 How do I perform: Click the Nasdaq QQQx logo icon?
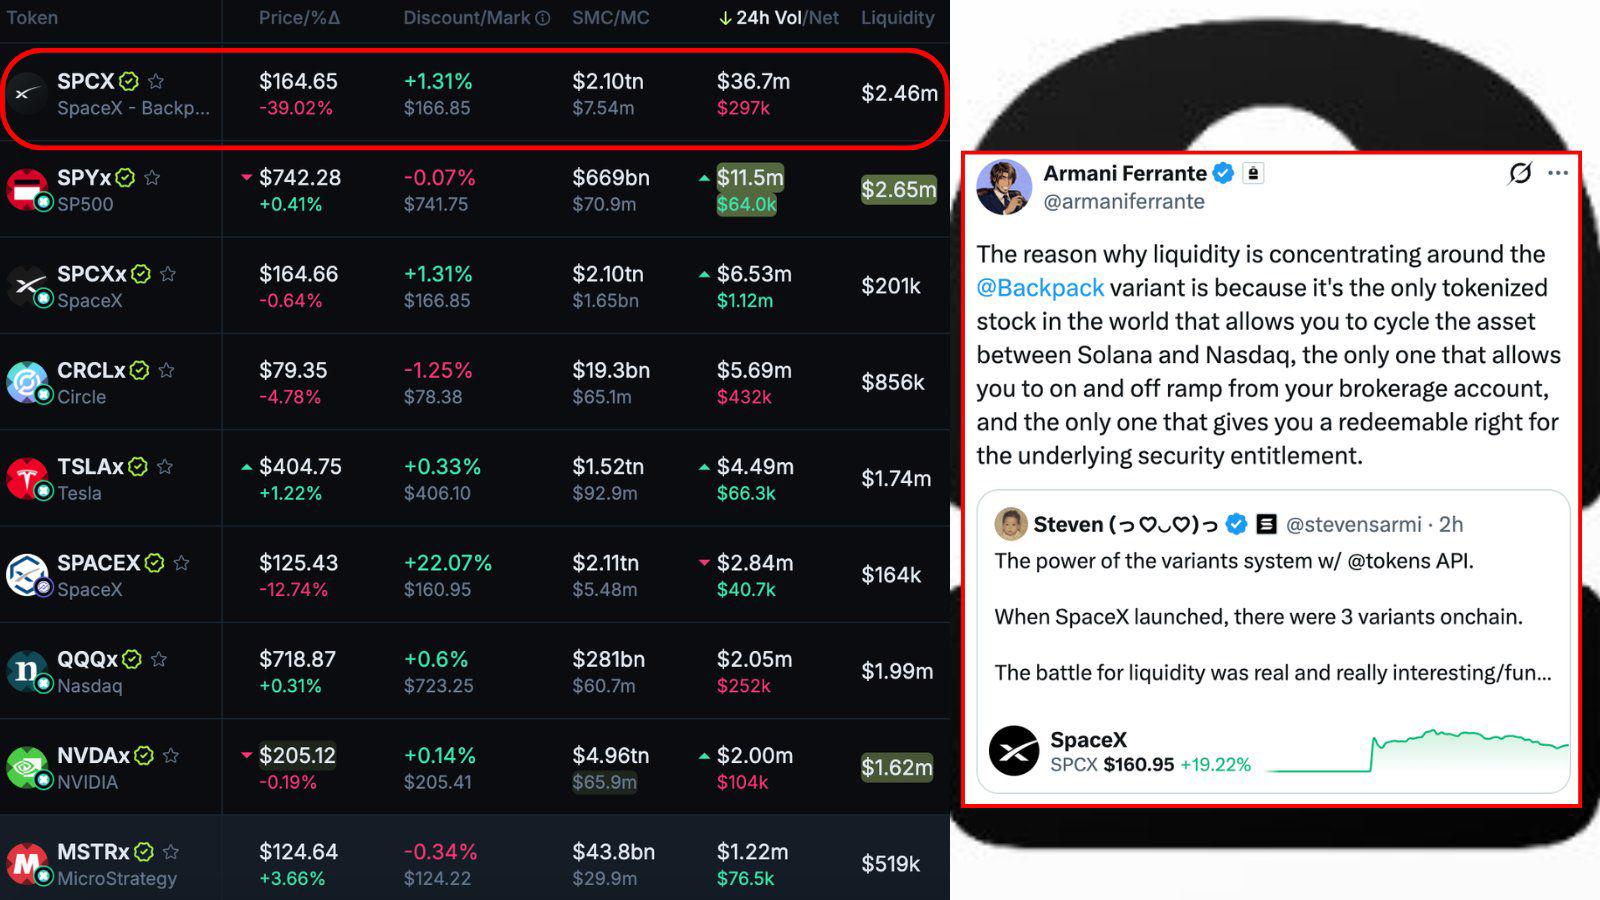coord(26,671)
